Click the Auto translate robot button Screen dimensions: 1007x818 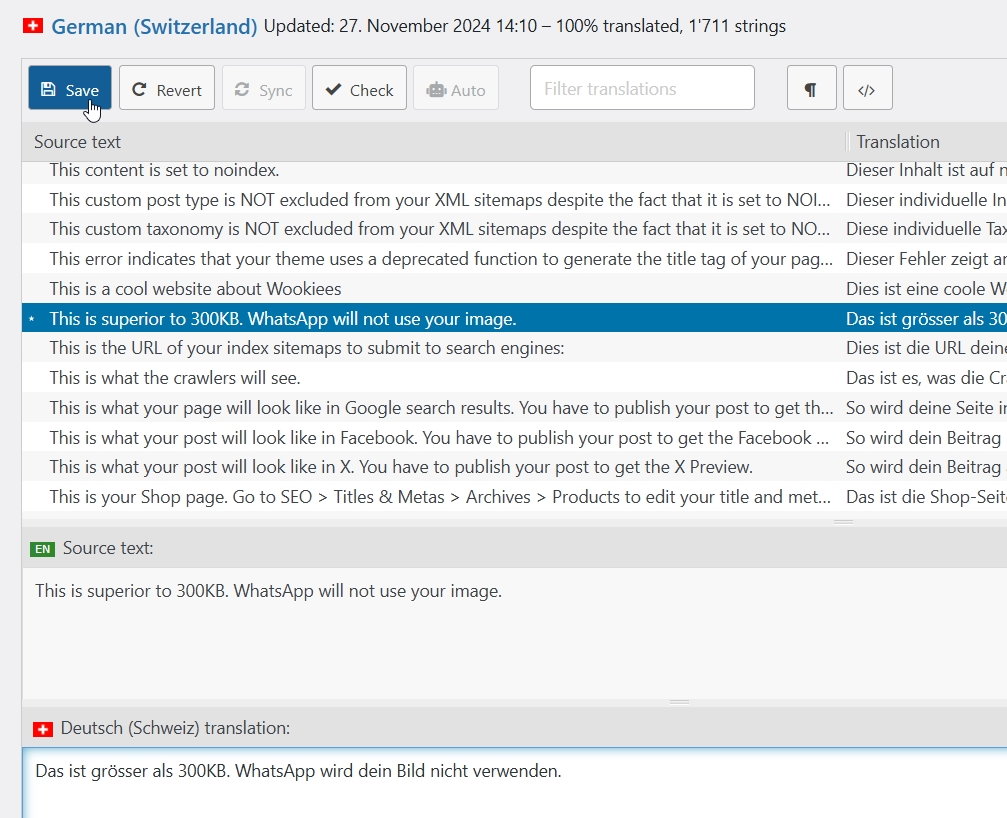pos(455,89)
